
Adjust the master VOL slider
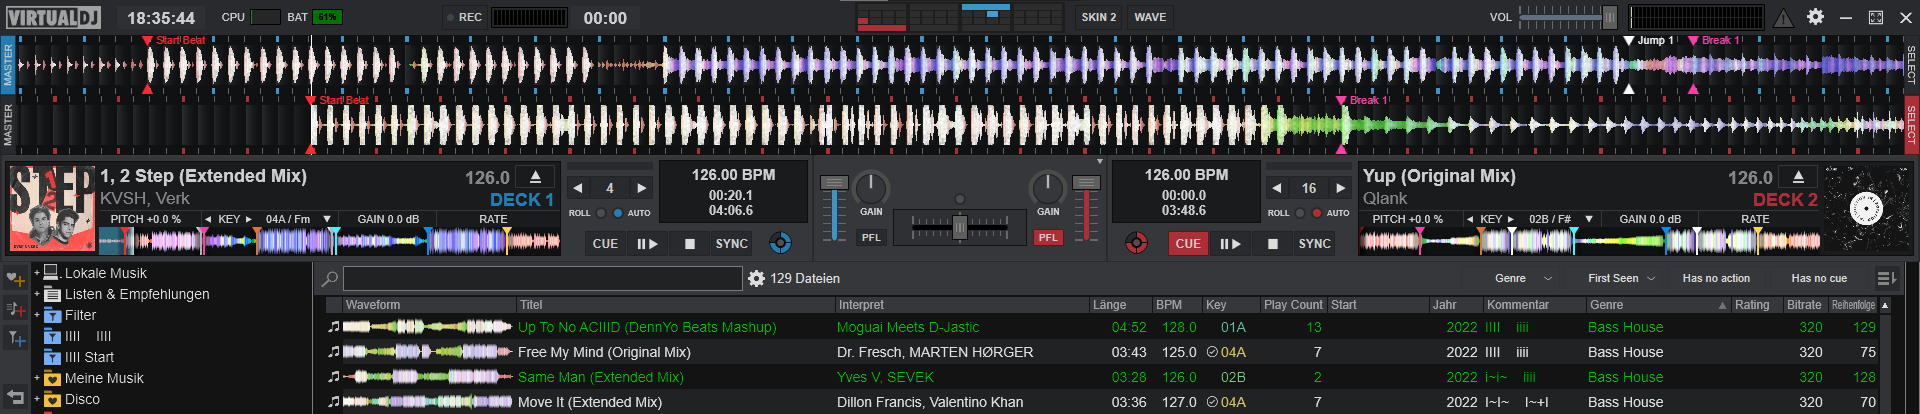tap(1568, 17)
